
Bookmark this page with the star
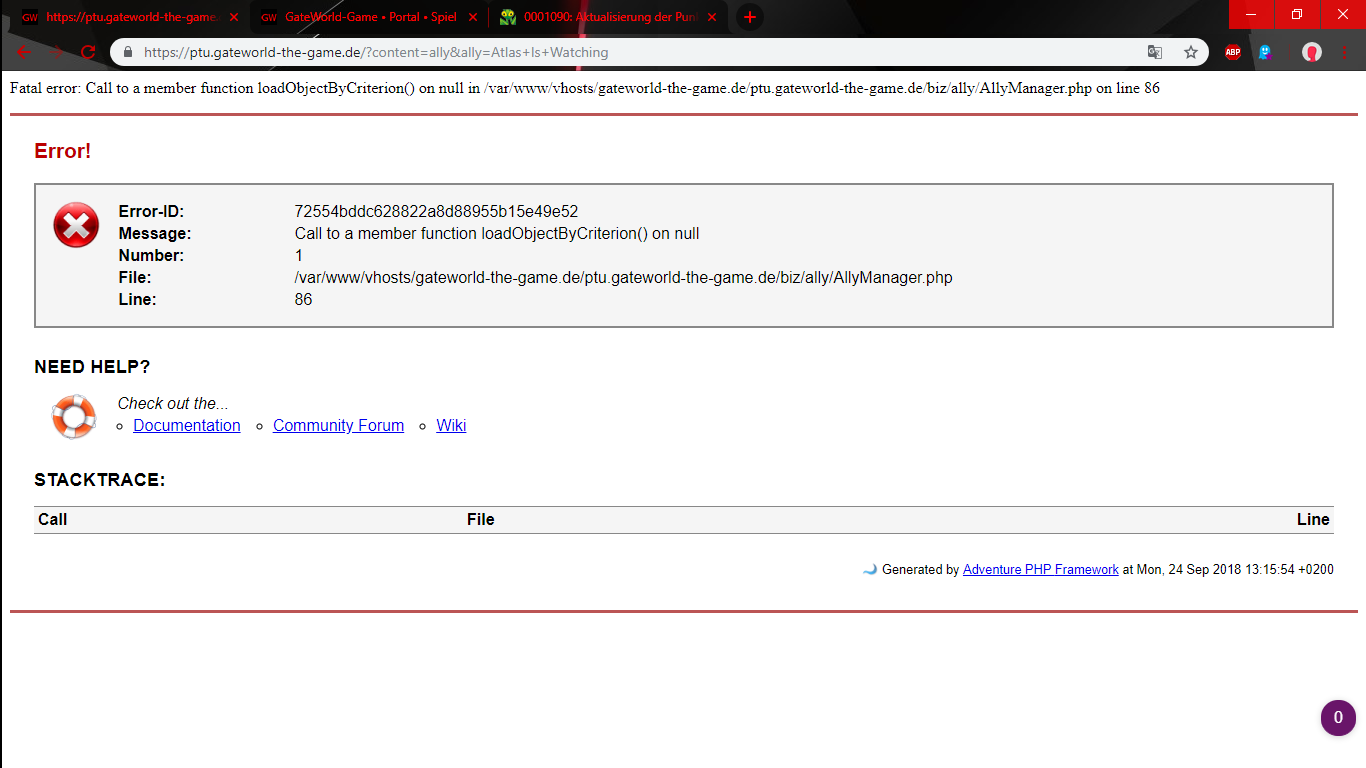1190,53
